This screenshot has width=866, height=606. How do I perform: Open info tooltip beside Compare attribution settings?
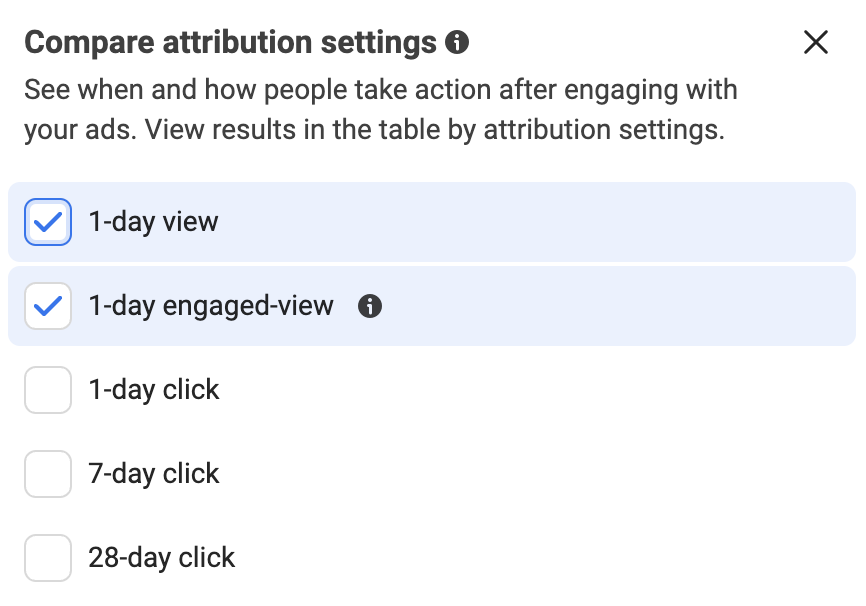click(457, 42)
